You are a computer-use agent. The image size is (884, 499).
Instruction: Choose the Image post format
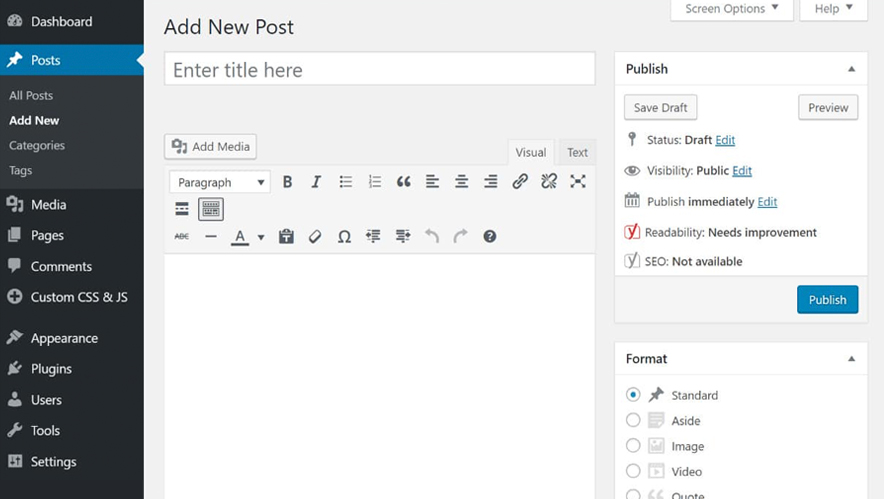click(x=633, y=446)
